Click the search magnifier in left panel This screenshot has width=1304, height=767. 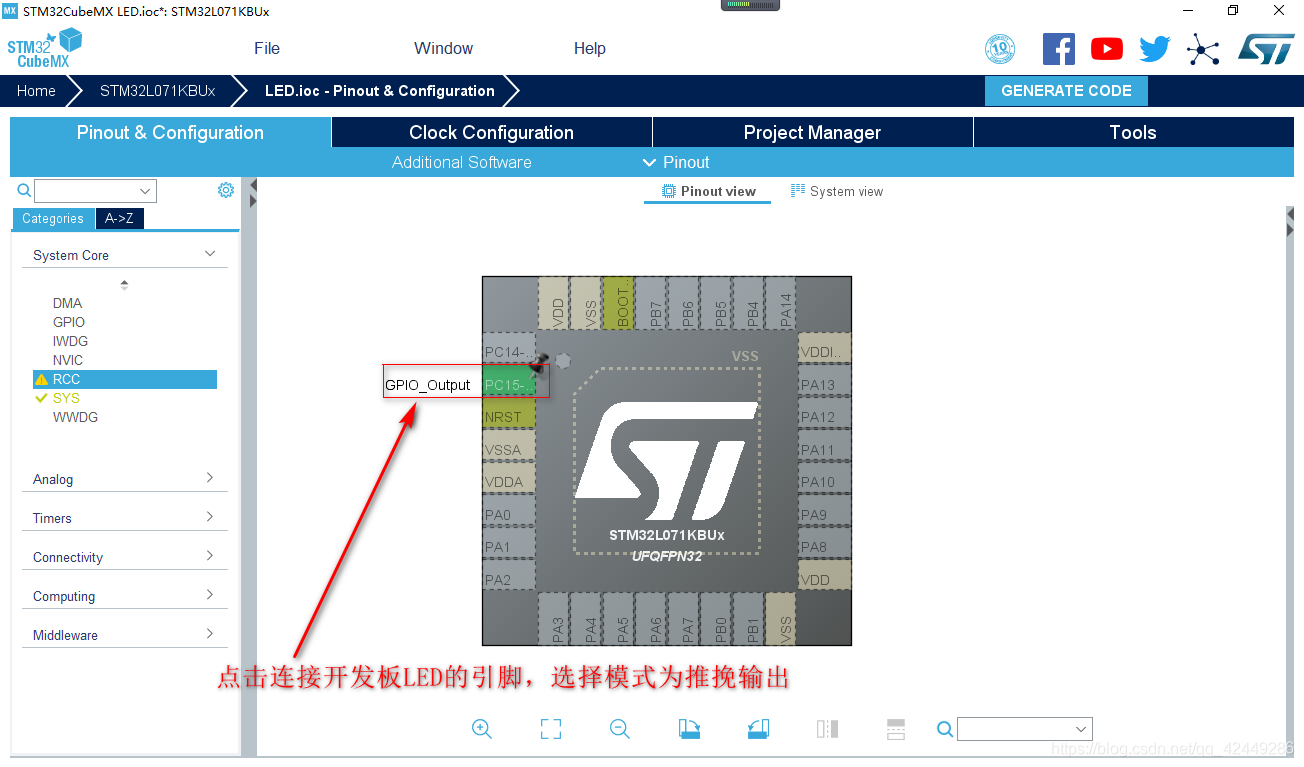point(24,190)
